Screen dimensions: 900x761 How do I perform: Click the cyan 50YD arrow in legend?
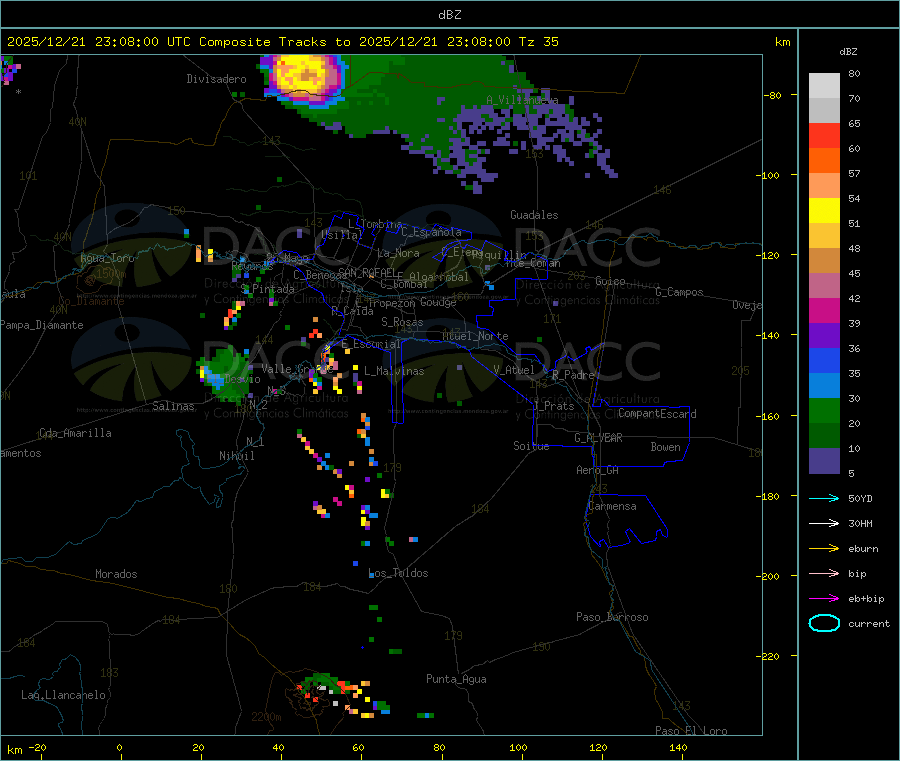pos(824,498)
